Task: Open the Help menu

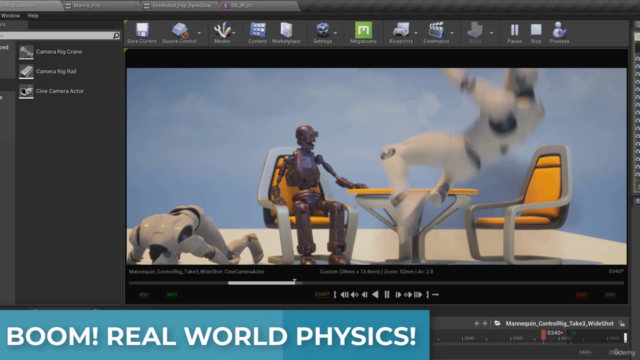Action: tap(33, 16)
